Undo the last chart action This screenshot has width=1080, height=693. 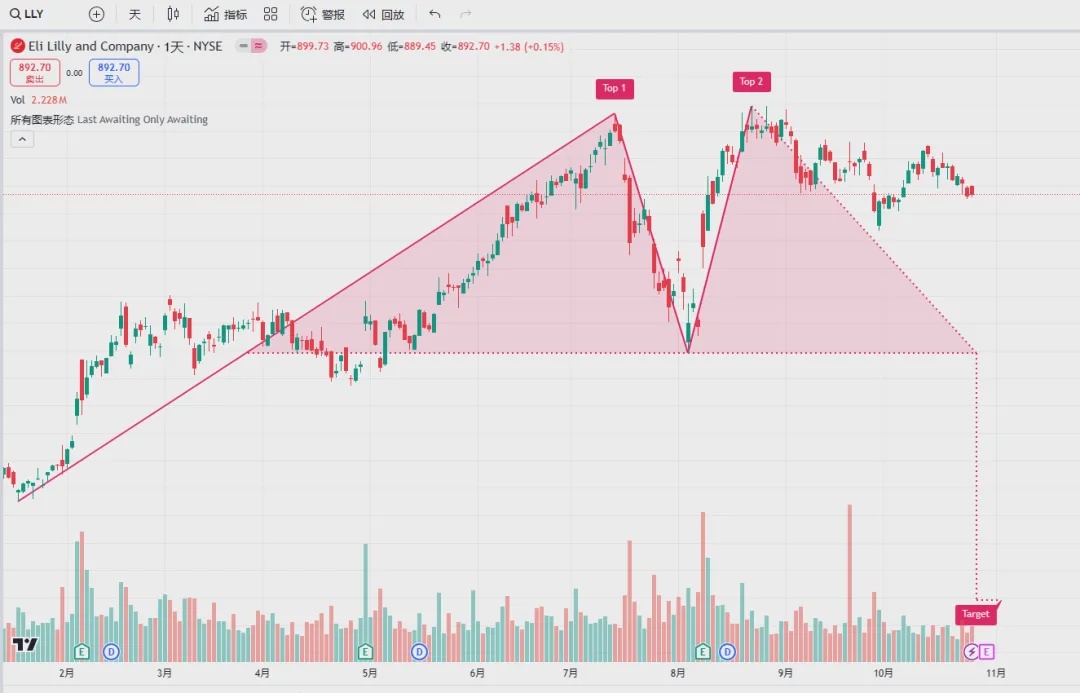[x=434, y=14]
